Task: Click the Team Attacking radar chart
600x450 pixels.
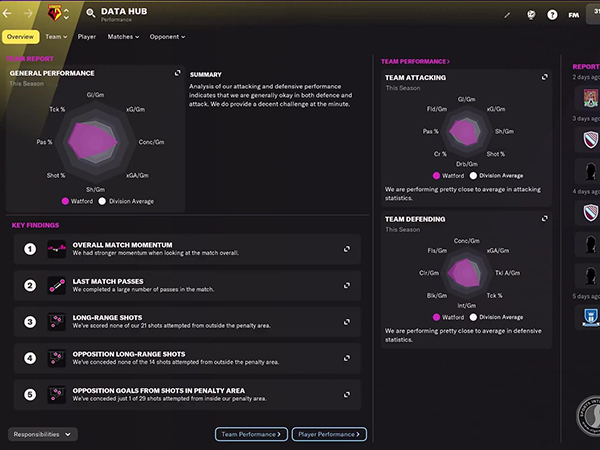Action: click(465, 132)
